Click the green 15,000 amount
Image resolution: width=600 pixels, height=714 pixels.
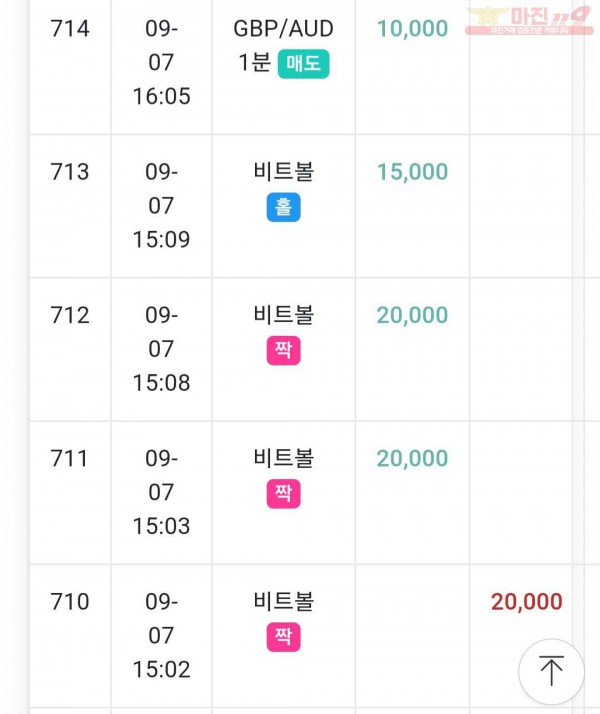412,172
